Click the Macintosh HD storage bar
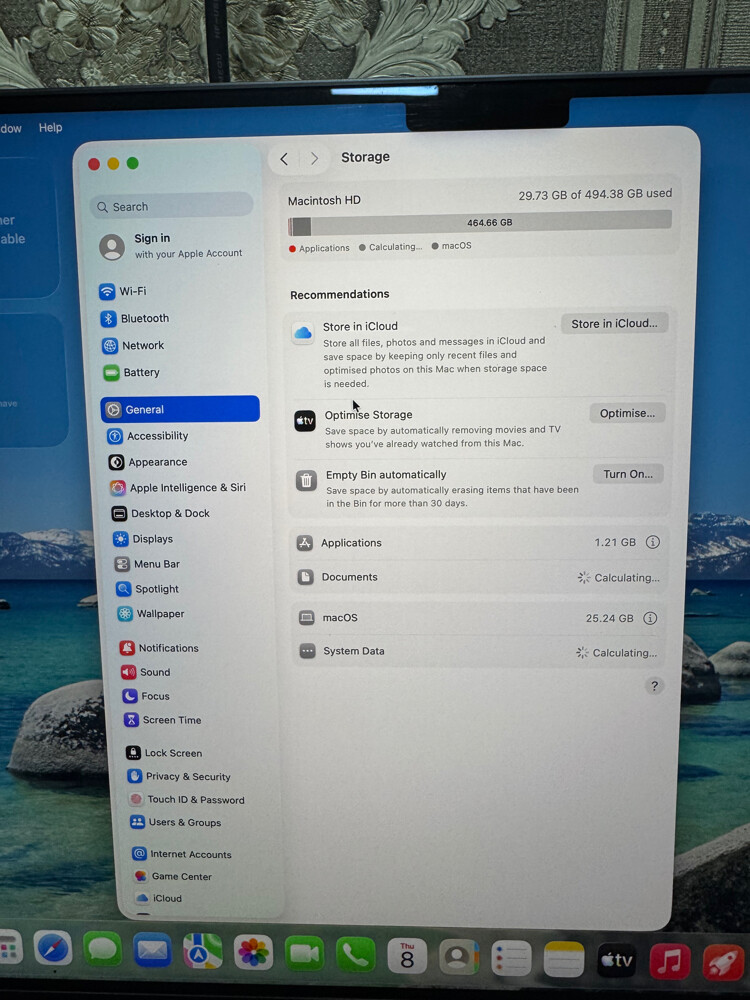The image size is (750, 1000). (x=480, y=224)
